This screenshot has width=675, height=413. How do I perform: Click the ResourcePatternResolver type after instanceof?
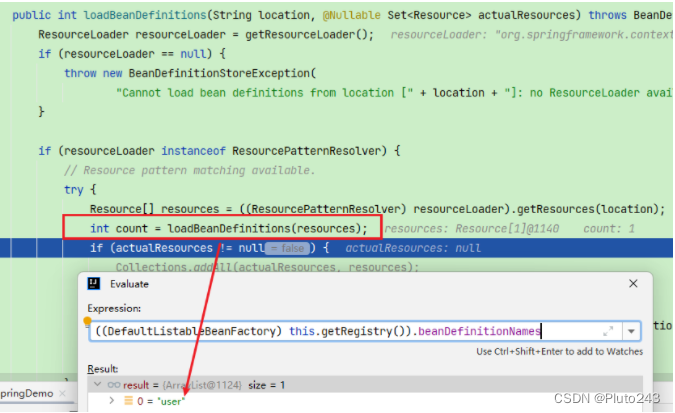pyautogui.click(x=307, y=151)
